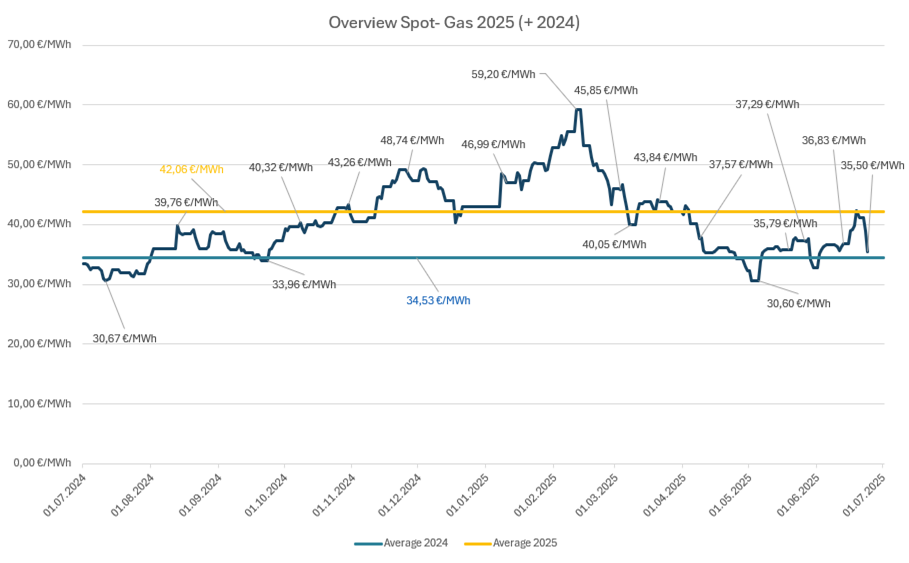Click the 43,84 €/MWh data label
This screenshot has height=563, width=909.
pos(665,158)
